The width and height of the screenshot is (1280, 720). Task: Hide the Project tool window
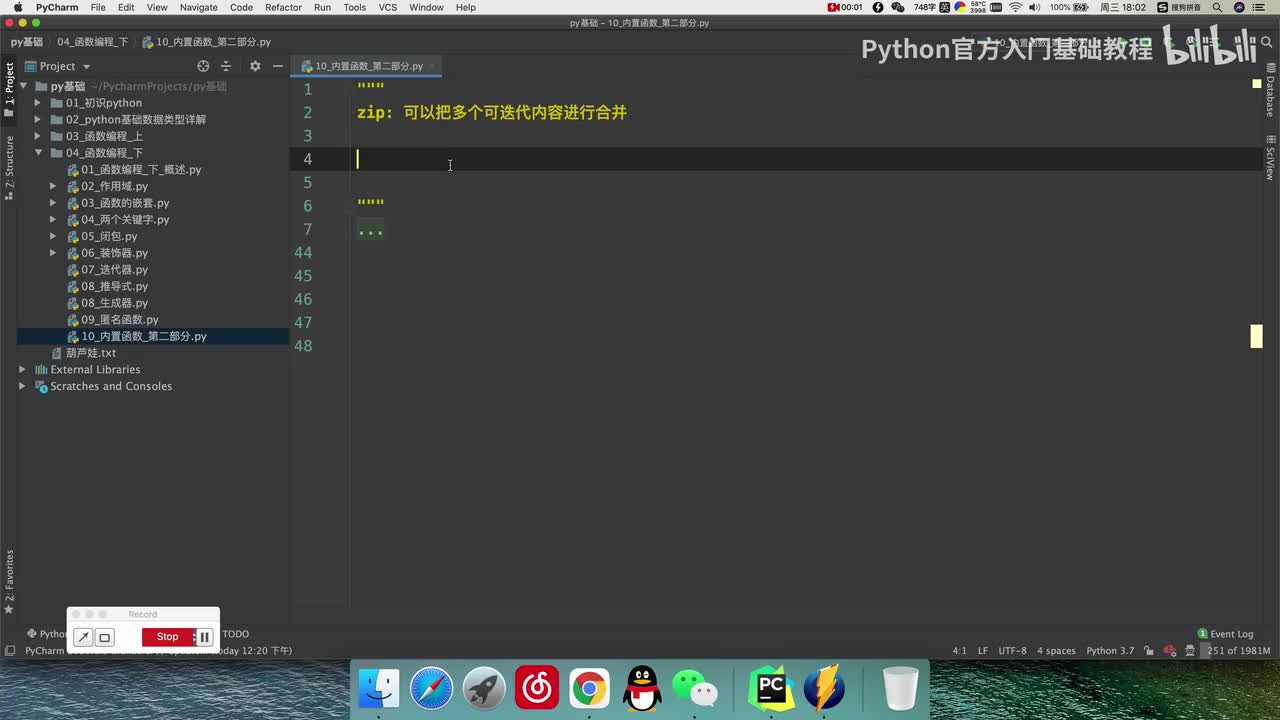tap(278, 66)
